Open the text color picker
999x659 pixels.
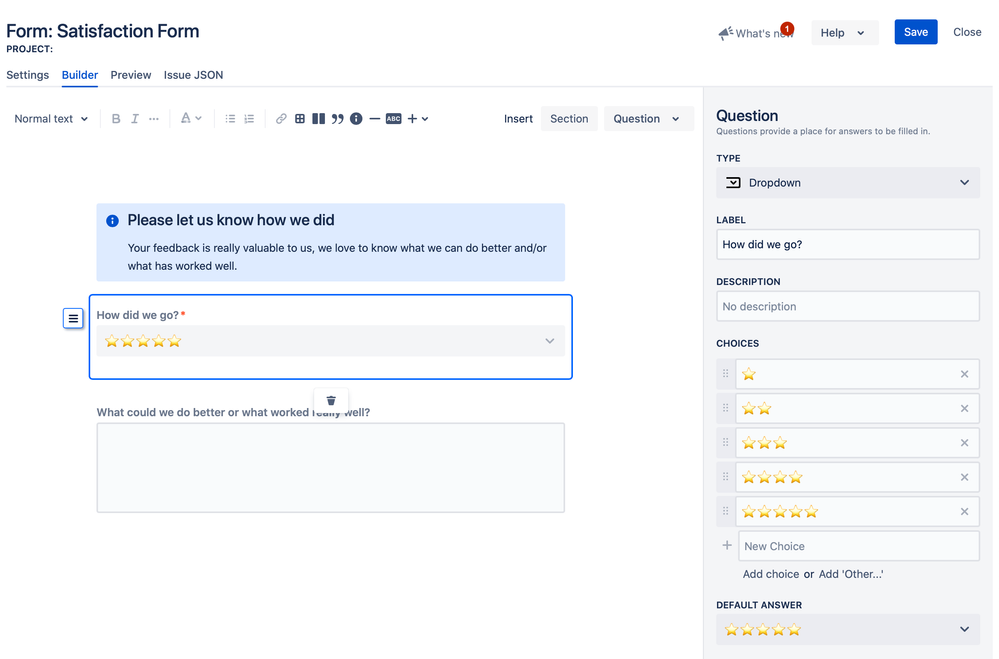pyautogui.click(x=190, y=118)
